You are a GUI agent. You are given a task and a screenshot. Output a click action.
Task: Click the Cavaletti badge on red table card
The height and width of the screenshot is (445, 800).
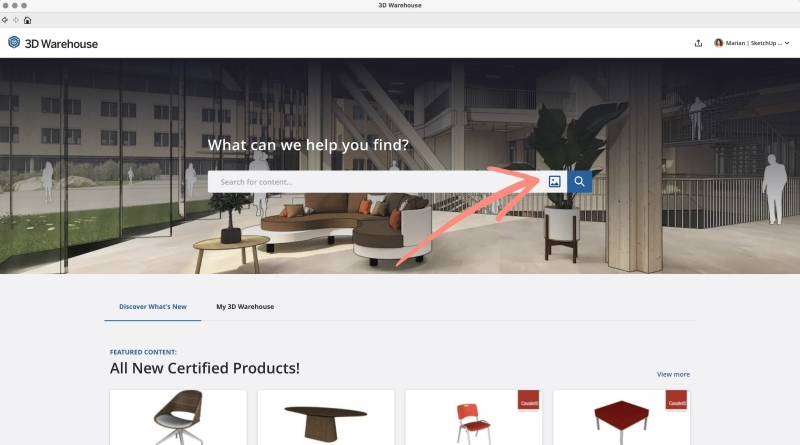(x=677, y=401)
